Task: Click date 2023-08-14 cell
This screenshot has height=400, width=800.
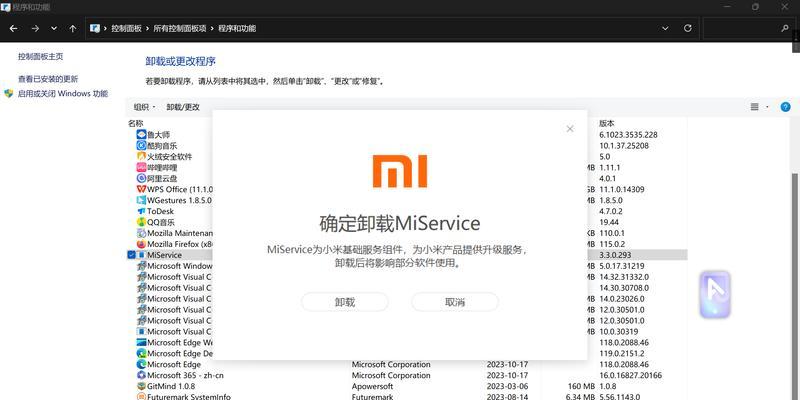Action: tap(507, 396)
